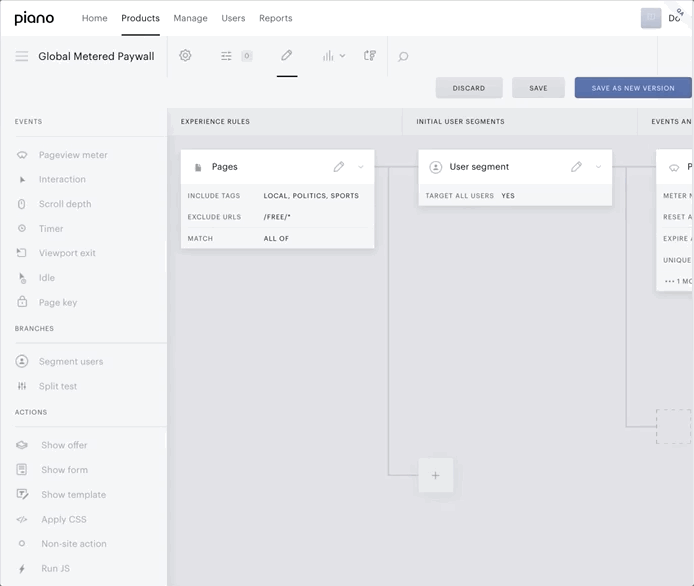Click the ALL OF match value
The image size is (694, 586).
(x=276, y=239)
